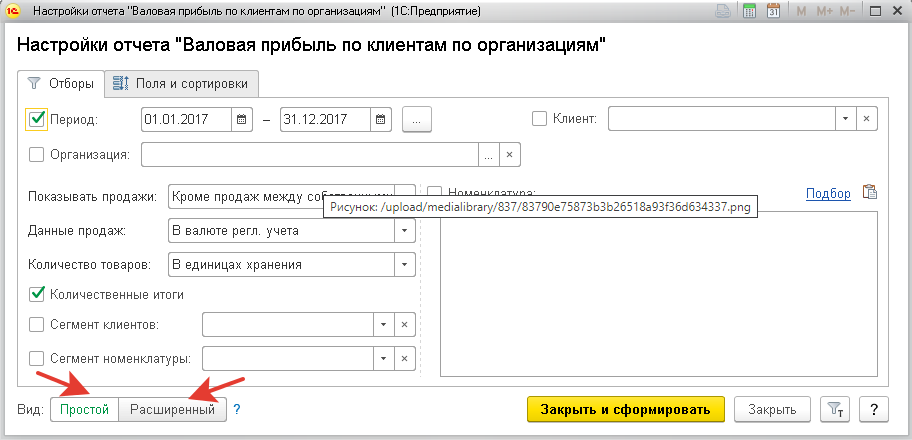The width and height of the screenshot is (912, 440).
Task: Open help with the question mark button
Action: coord(874,409)
